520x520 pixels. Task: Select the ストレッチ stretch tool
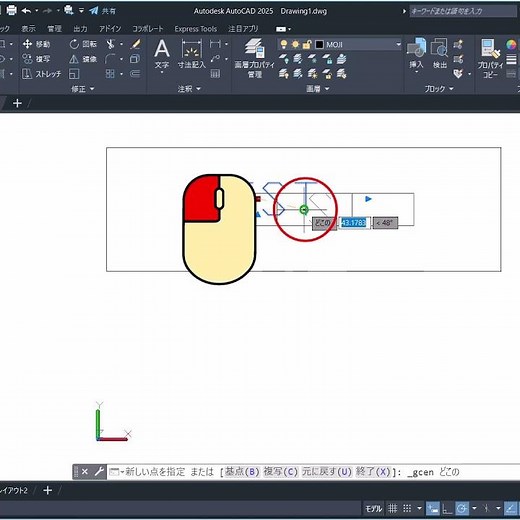(42, 74)
